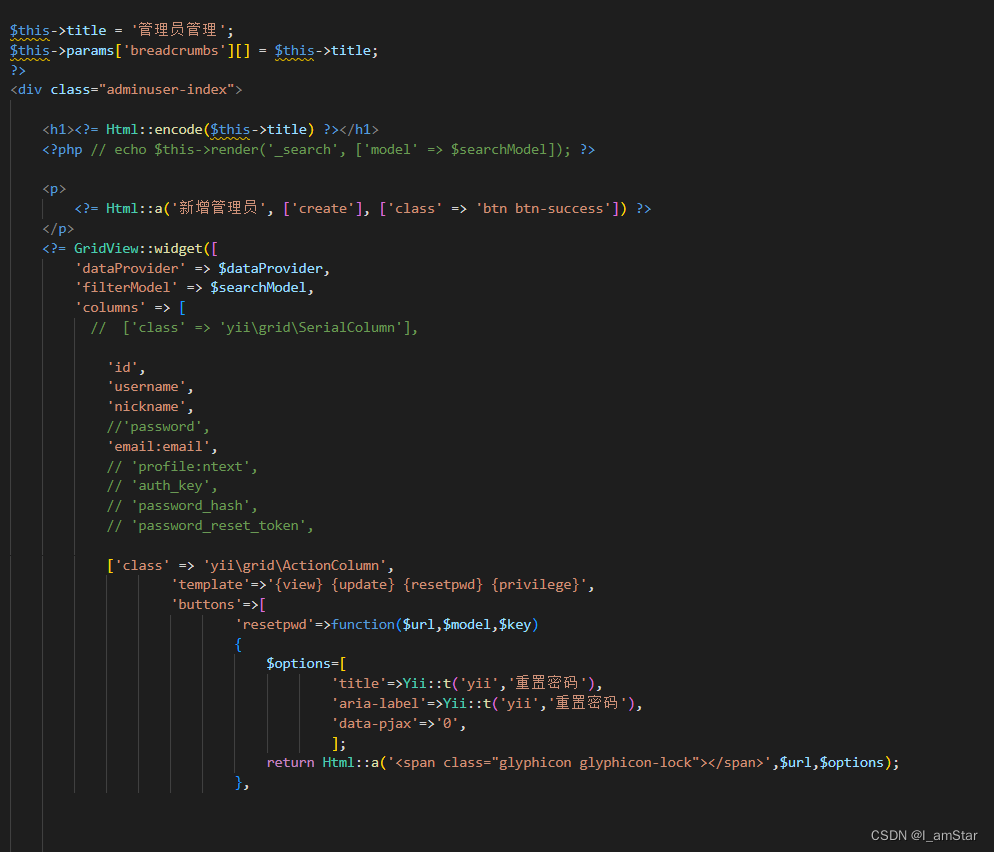Screen dimensions: 994x852
Task: Click the glyphicon-lock span string
Action: click(x=579, y=763)
